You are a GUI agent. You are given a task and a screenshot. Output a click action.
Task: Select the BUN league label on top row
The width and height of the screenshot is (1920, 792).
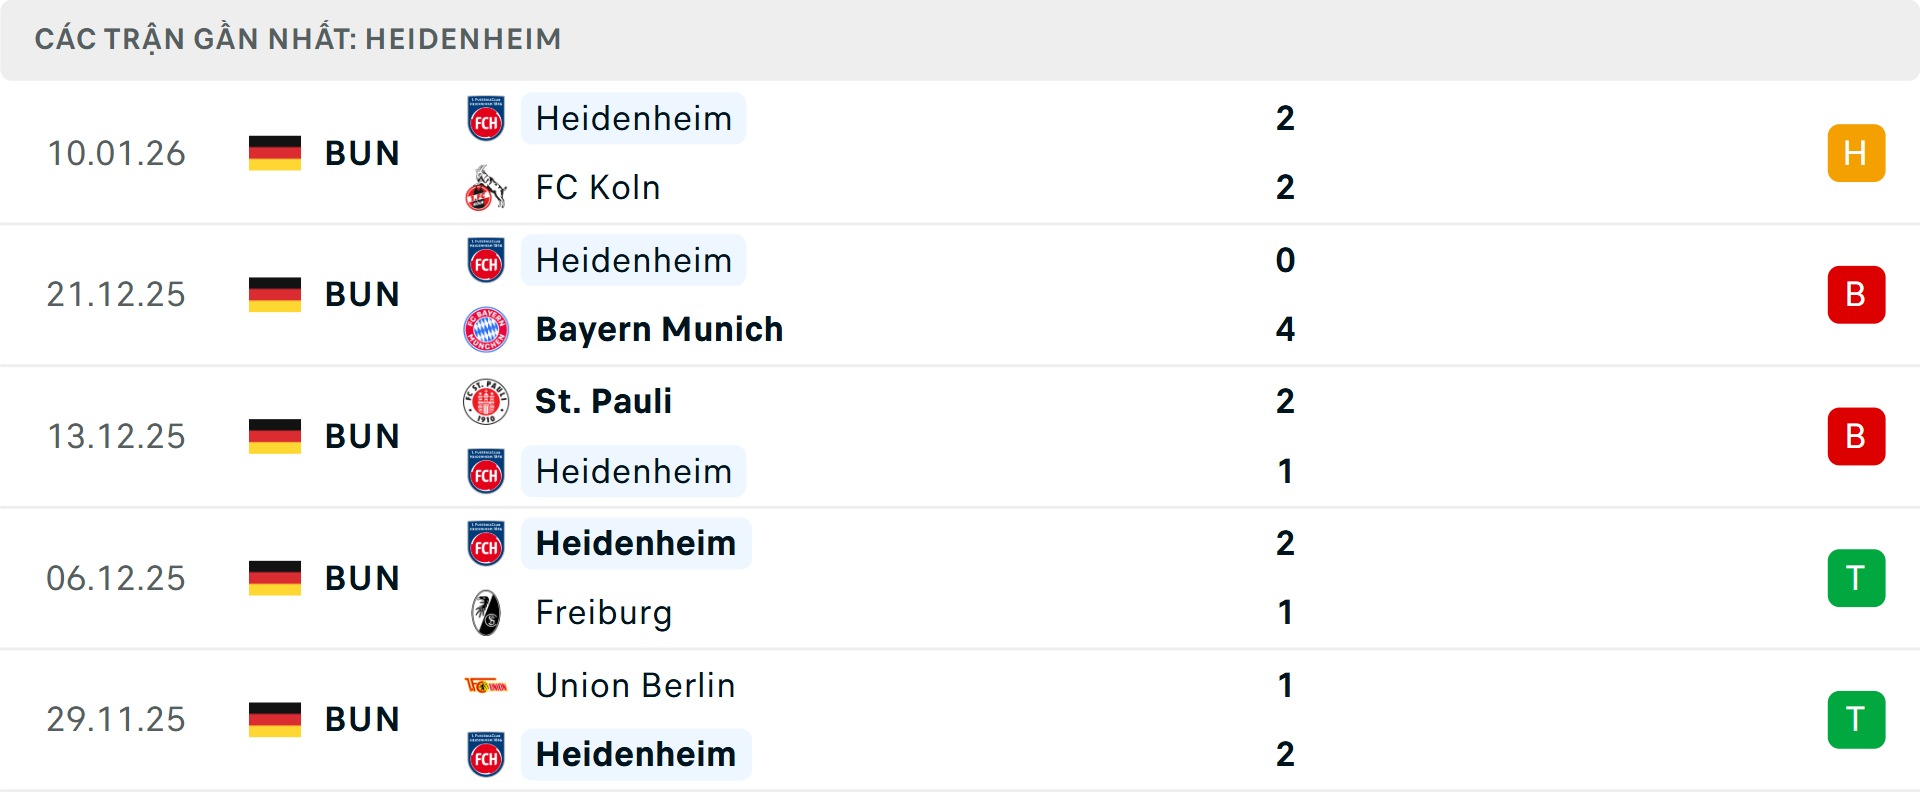coord(362,153)
